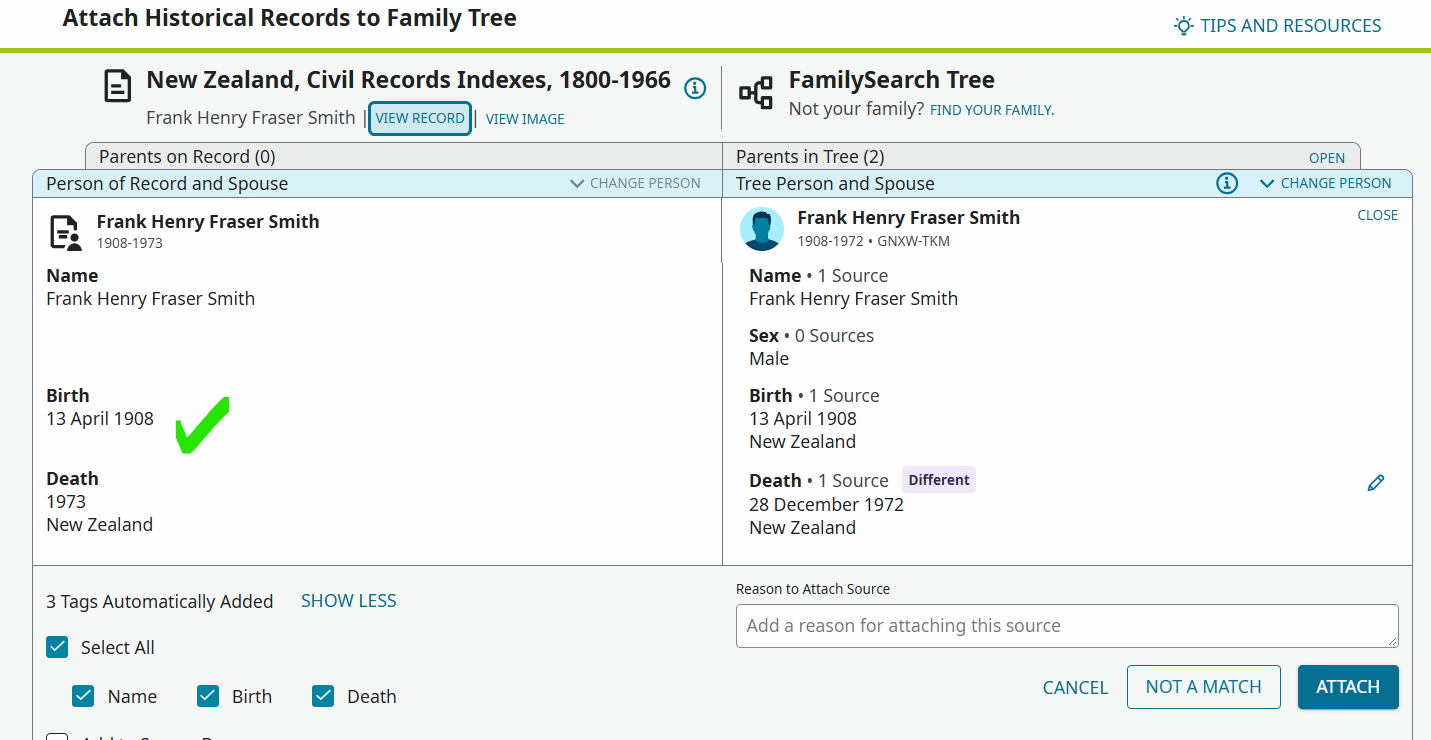
Task: Open info icon next to Civil Records Indexes title
Action: coord(695,88)
